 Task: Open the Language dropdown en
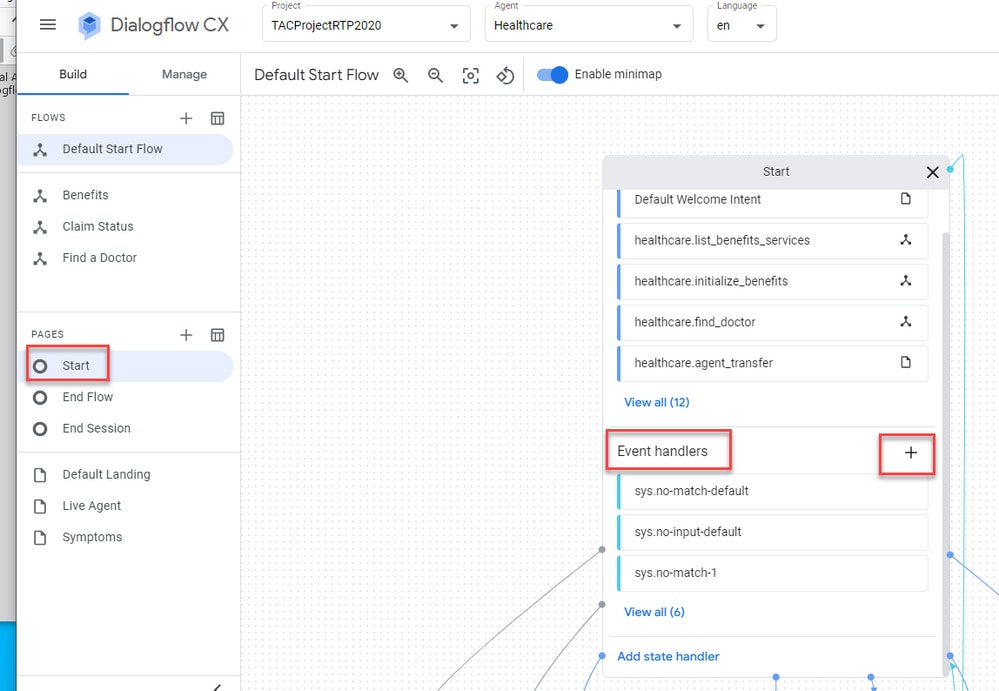(x=742, y=24)
